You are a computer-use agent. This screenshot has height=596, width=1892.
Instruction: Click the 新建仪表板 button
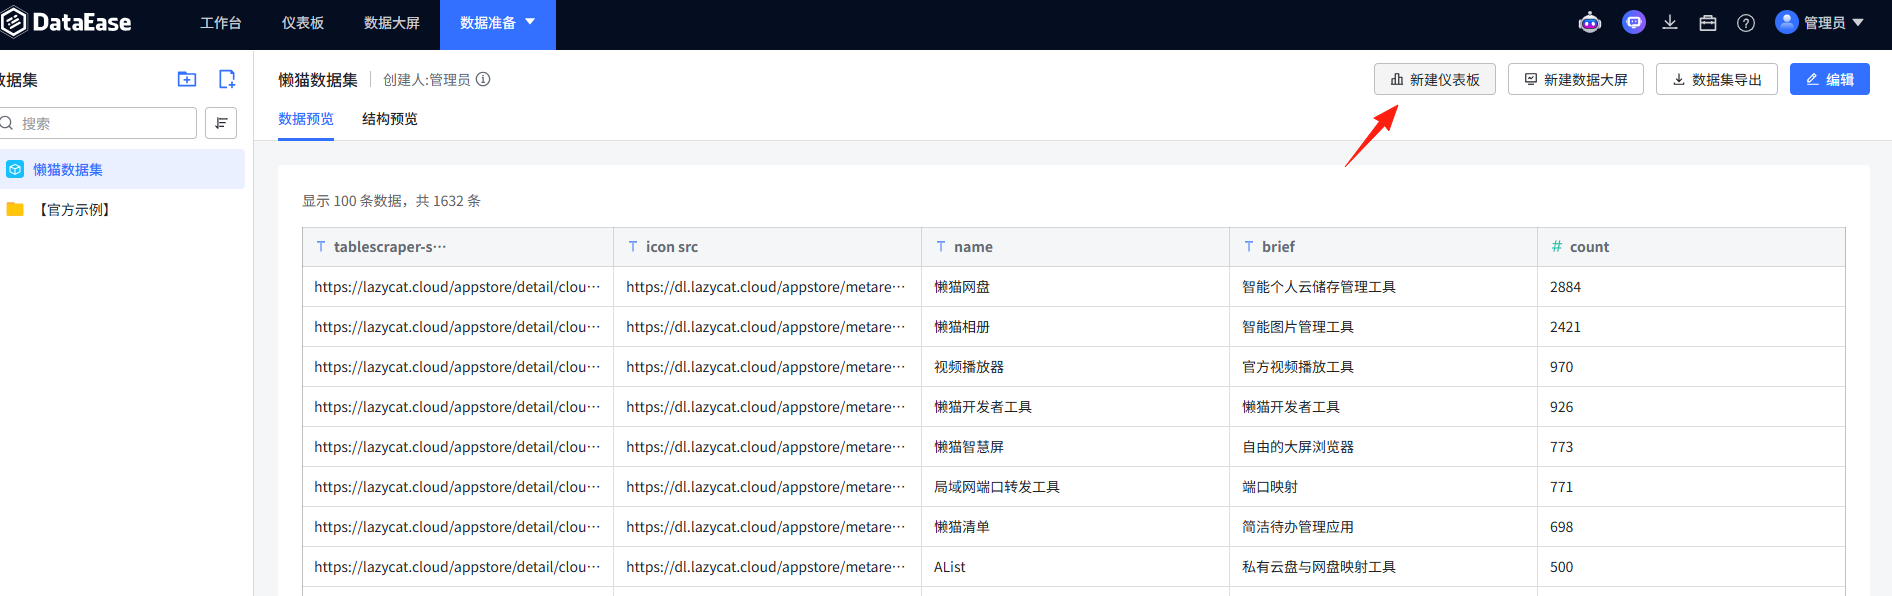[x=1435, y=79]
